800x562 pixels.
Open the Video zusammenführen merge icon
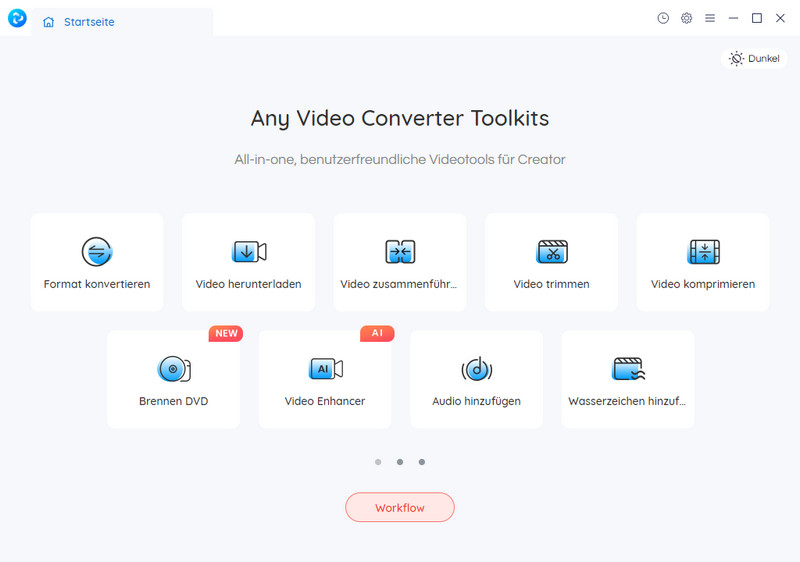400,252
